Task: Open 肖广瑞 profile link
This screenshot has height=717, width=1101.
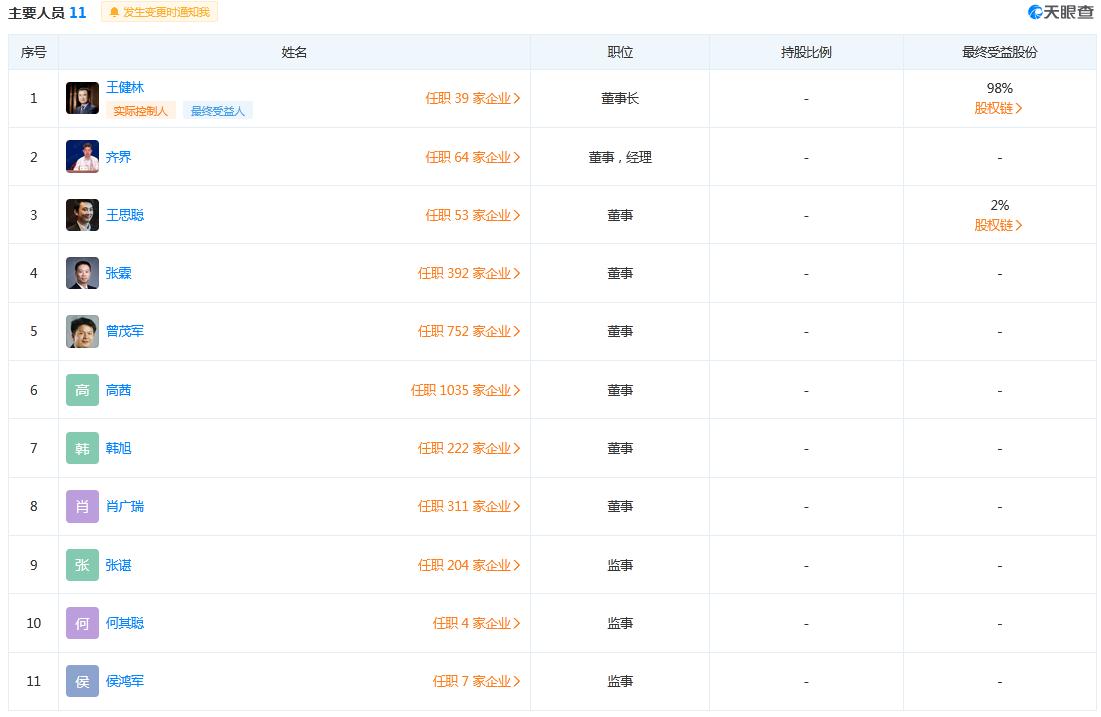Action: 125,506
